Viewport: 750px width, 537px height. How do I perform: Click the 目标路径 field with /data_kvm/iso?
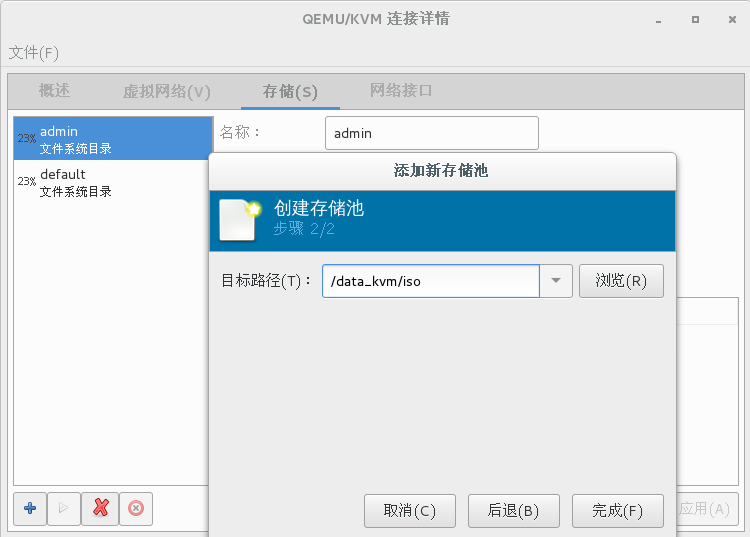431,281
